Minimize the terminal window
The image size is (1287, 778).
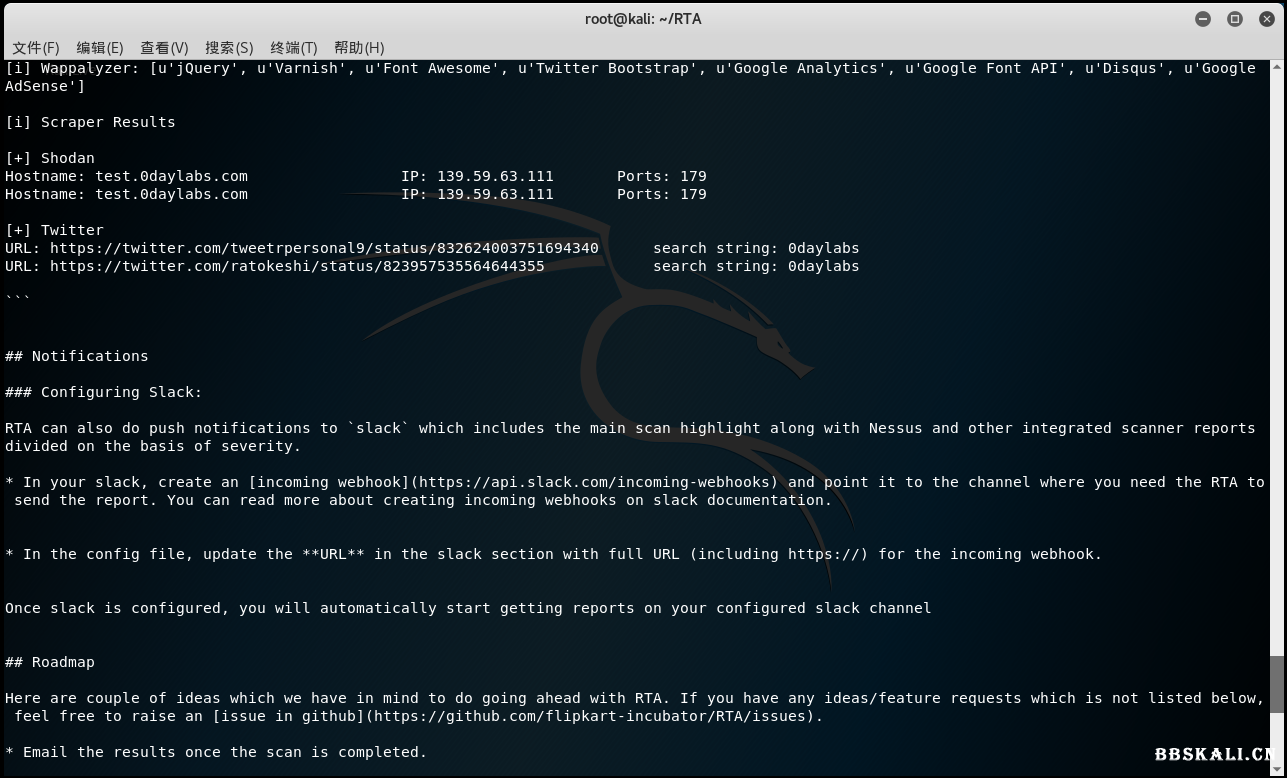(1203, 19)
